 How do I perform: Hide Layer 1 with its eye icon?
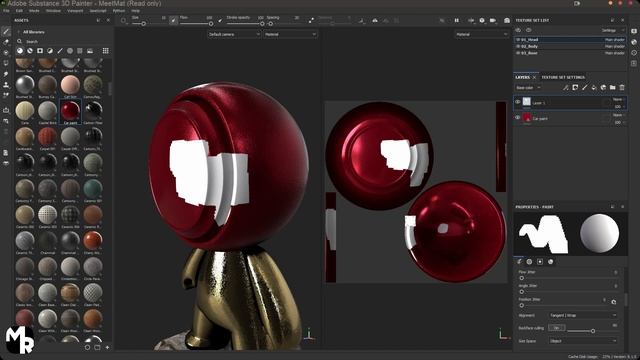[x=518, y=102]
